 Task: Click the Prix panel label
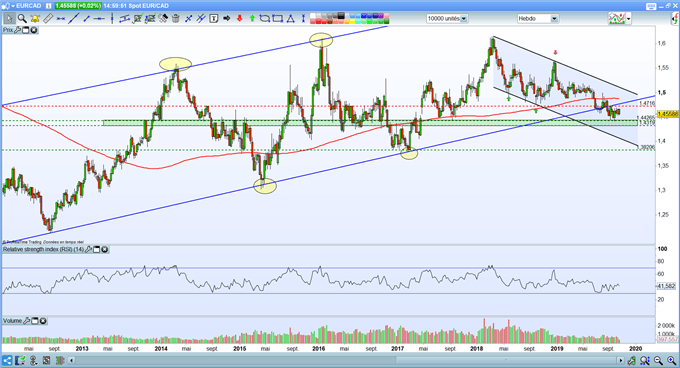coord(8,30)
